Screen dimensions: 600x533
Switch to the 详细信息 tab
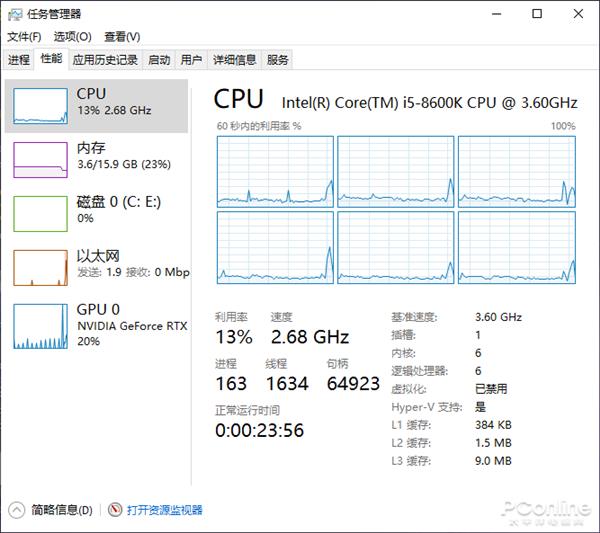tap(234, 60)
